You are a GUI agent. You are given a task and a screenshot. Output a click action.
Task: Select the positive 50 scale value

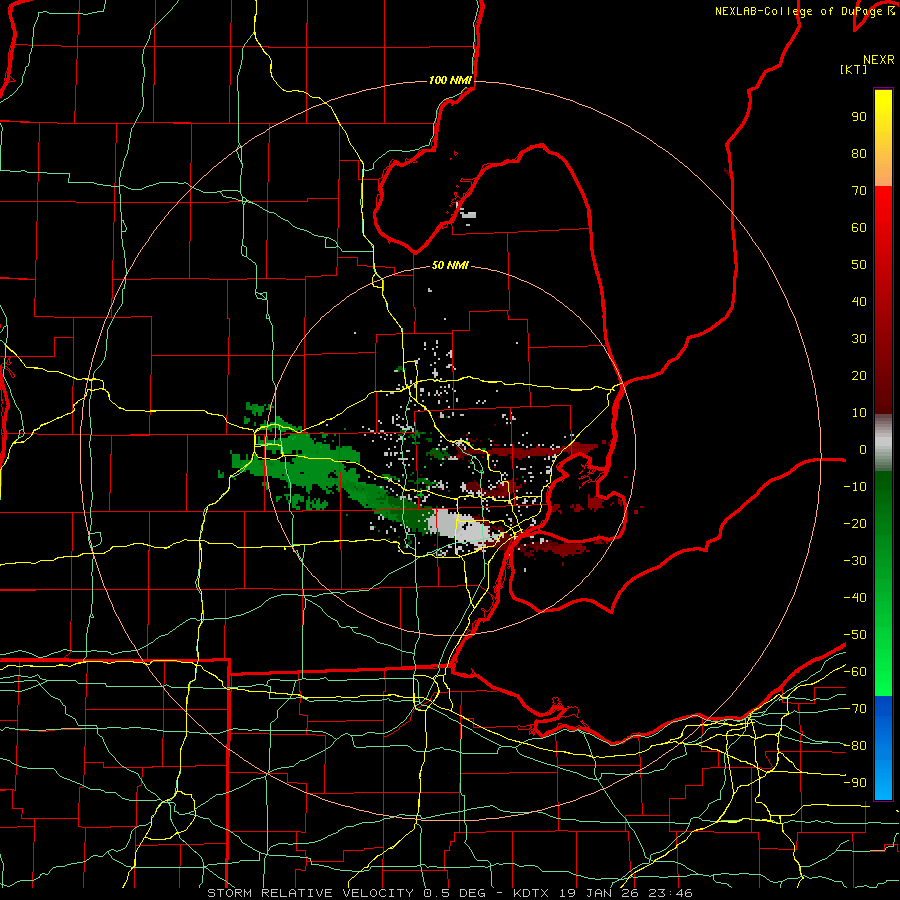point(859,265)
